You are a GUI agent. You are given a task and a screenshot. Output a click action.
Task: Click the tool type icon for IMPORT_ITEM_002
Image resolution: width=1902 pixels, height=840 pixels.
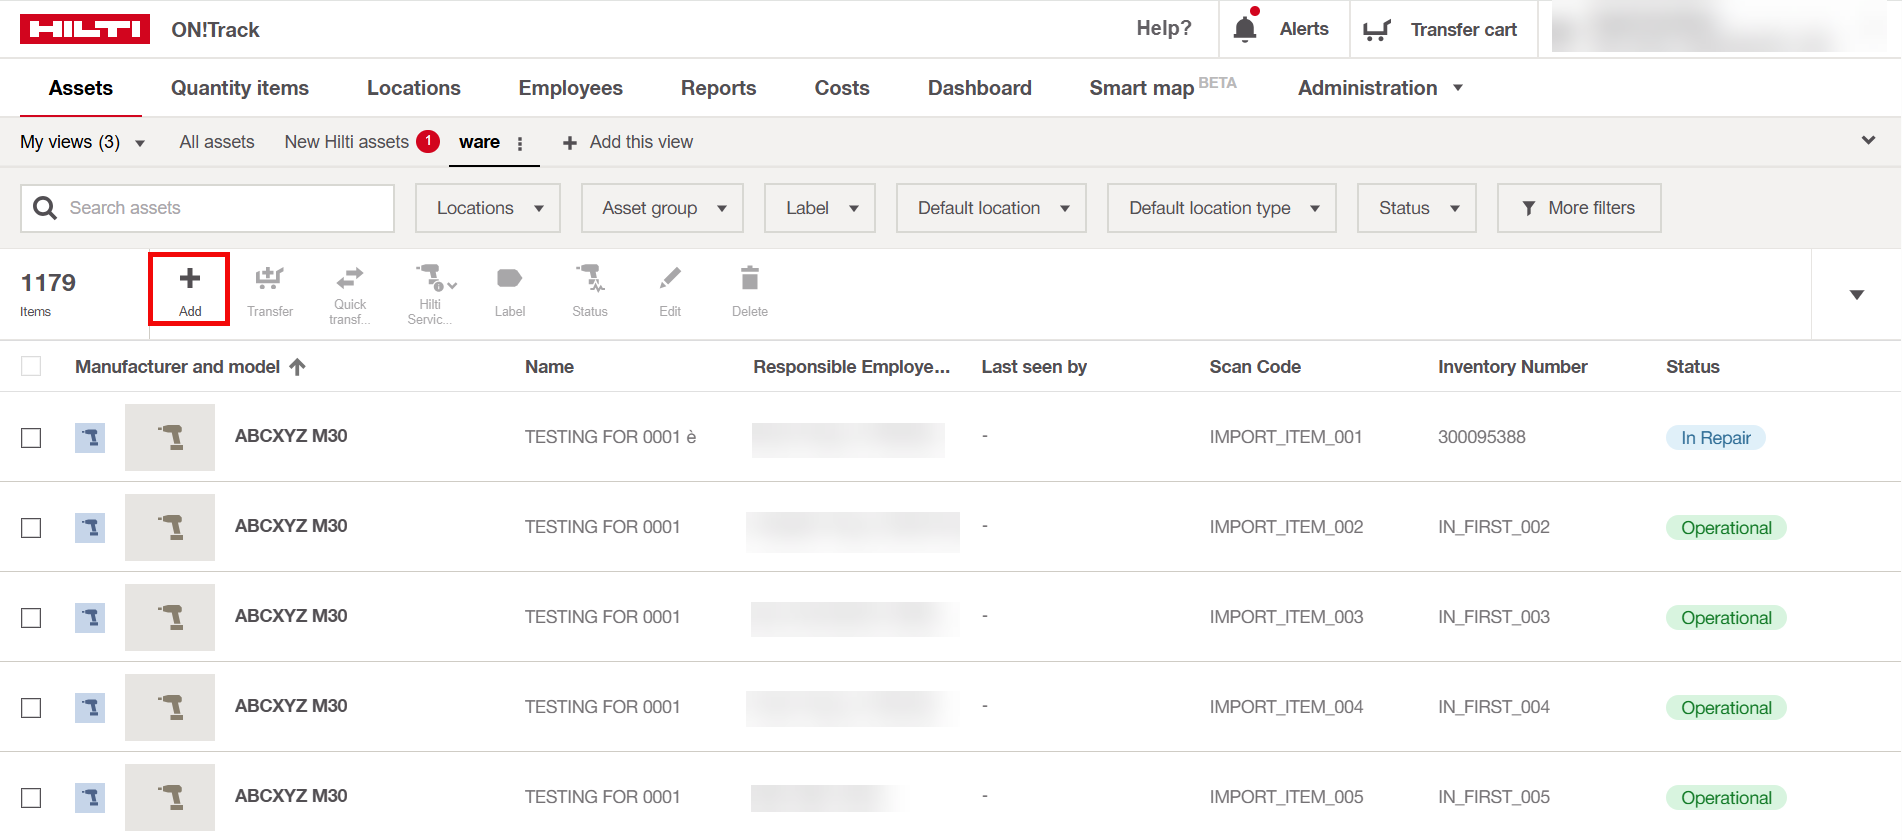click(x=90, y=527)
